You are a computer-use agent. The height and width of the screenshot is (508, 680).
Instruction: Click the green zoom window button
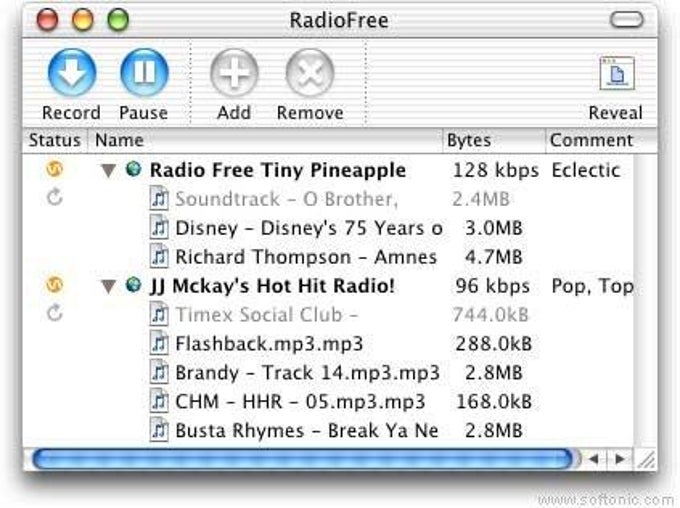pyautogui.click(x=118, y=20)
